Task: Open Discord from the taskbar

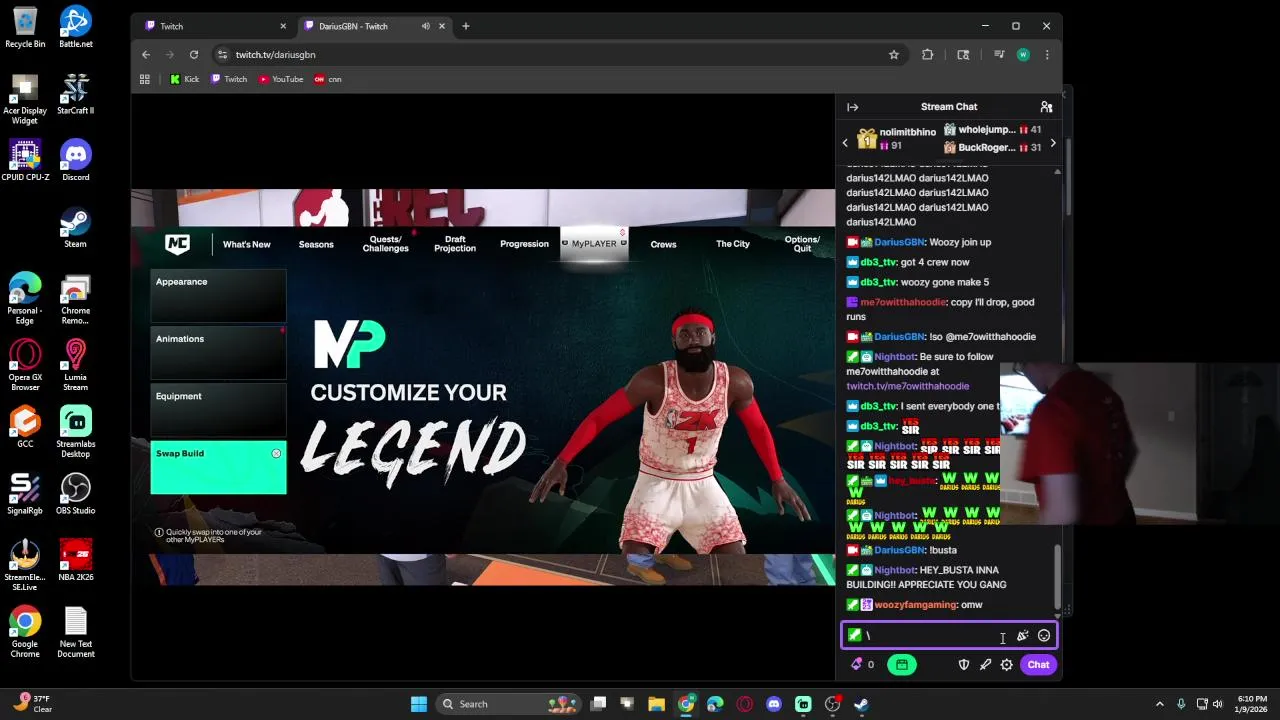Action: pos(773,704)
